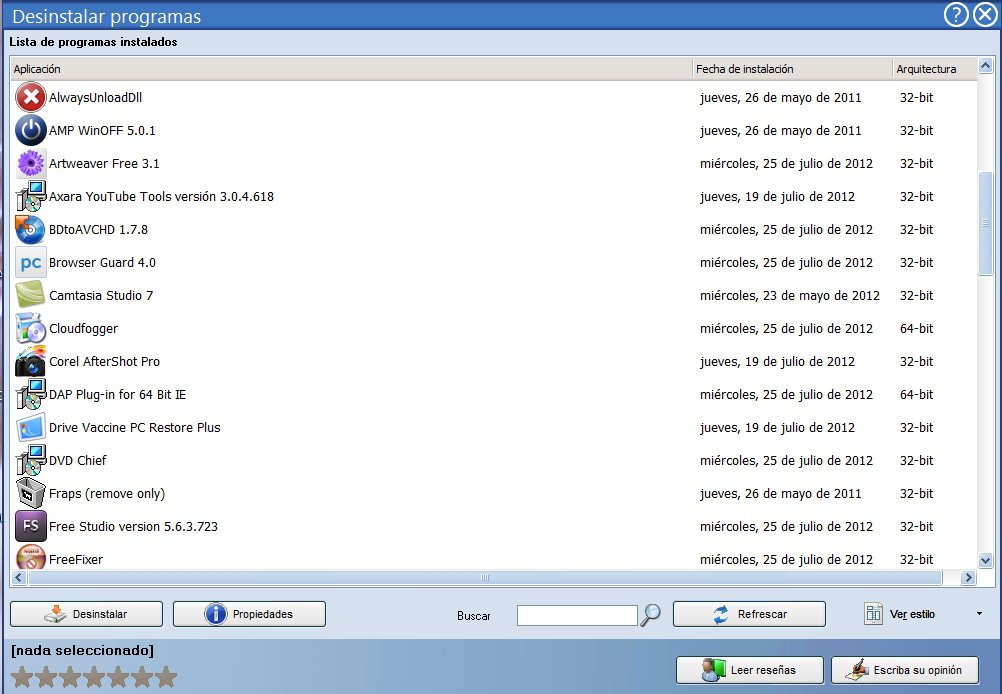Select the Fraps (remove only) entry
The image size is (1002, 694).
coord(107,493)
